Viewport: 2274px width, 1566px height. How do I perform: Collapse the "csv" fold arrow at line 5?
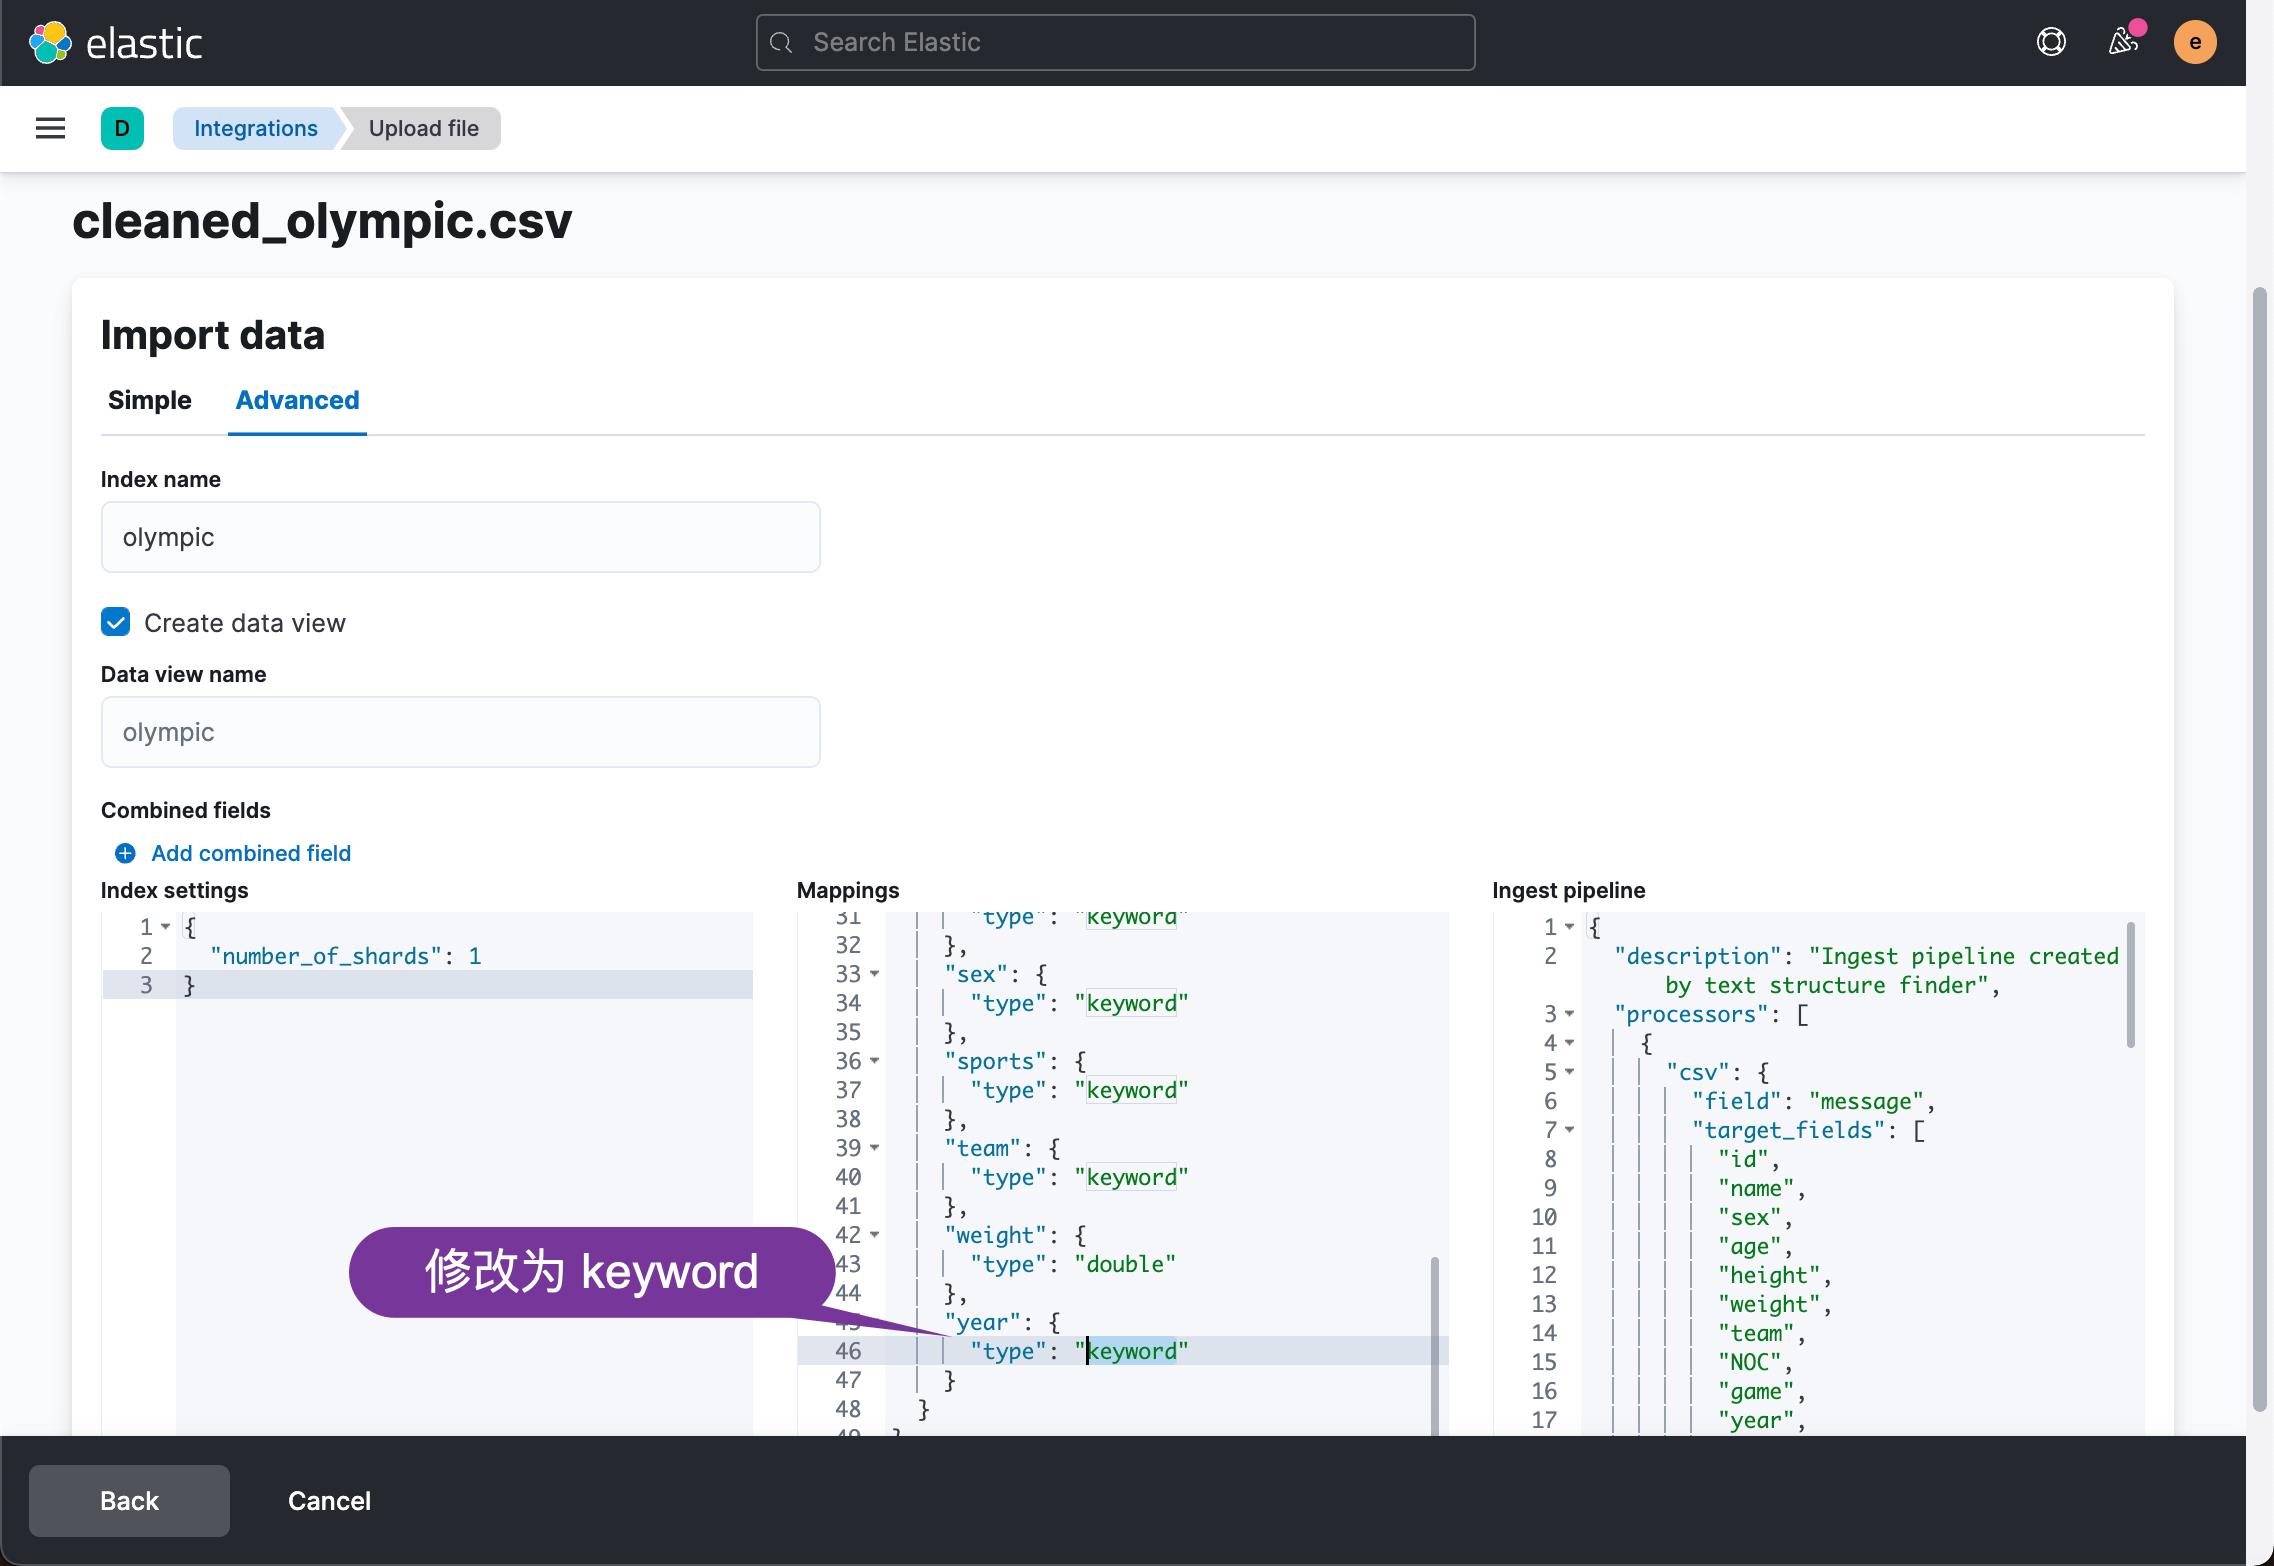tap(1570, 1072)
